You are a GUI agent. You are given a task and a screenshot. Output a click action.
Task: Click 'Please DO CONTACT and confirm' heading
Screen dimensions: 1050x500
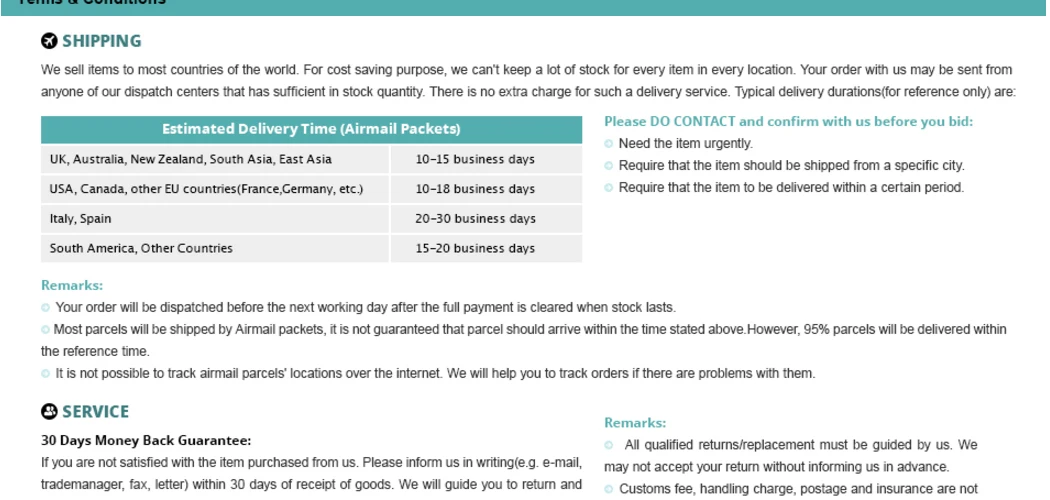pos(788,121)
